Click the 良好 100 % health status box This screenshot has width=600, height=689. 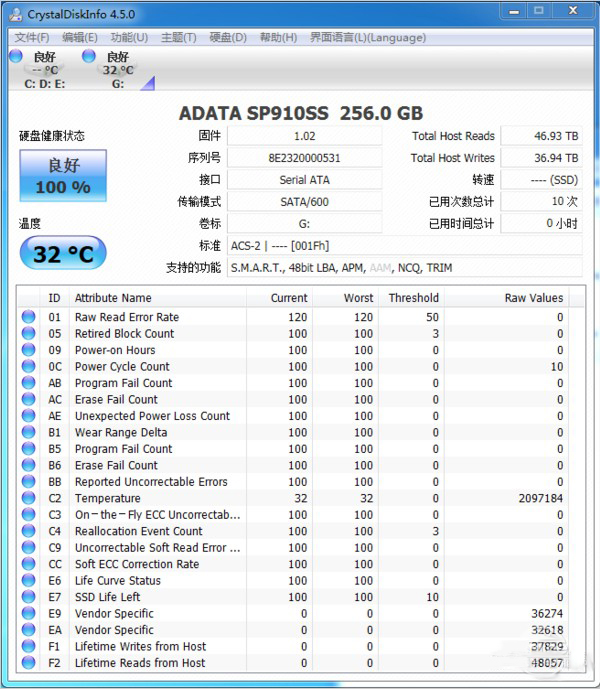pos(63,176)
